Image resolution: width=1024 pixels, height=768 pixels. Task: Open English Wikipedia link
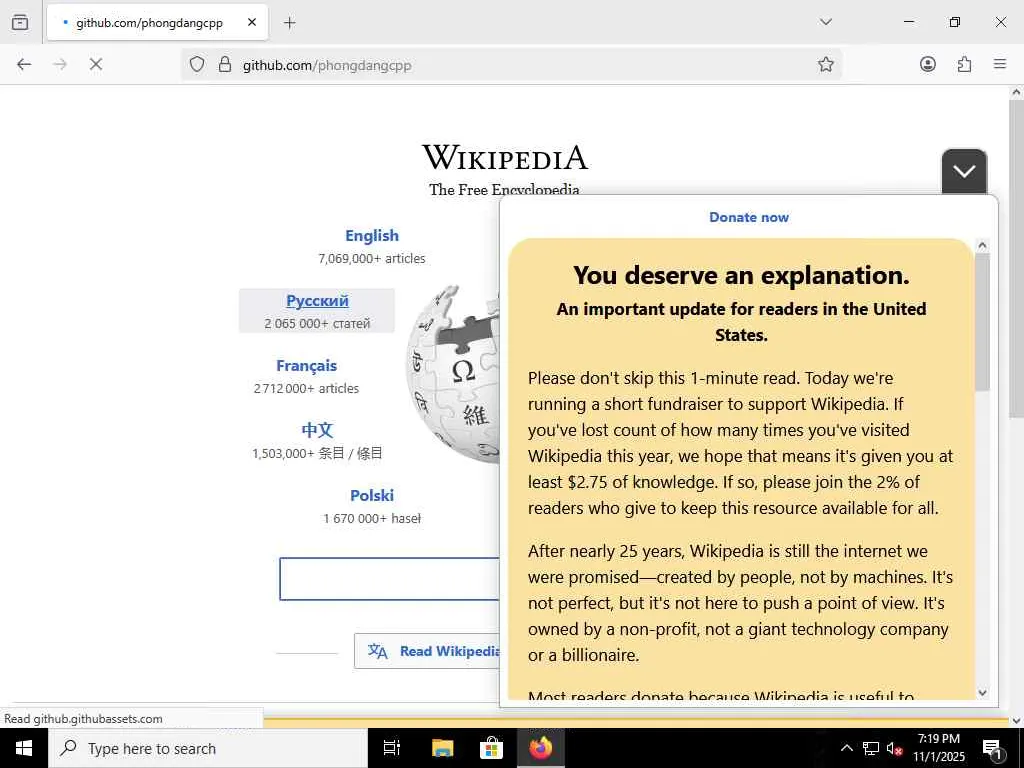click(x=372, y=235)
